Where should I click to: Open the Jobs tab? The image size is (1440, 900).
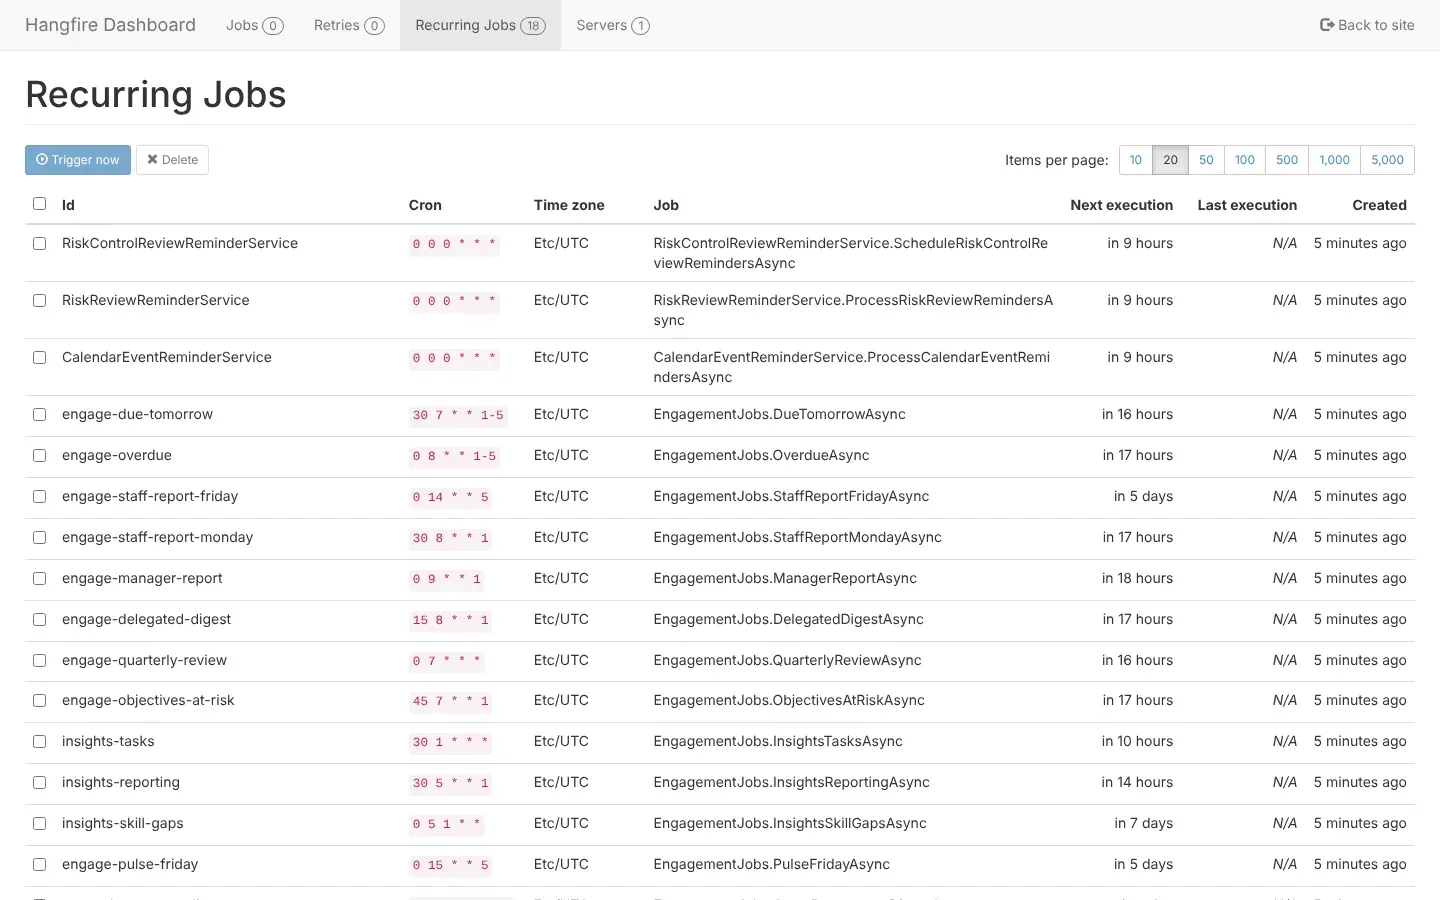pos(255,25)
